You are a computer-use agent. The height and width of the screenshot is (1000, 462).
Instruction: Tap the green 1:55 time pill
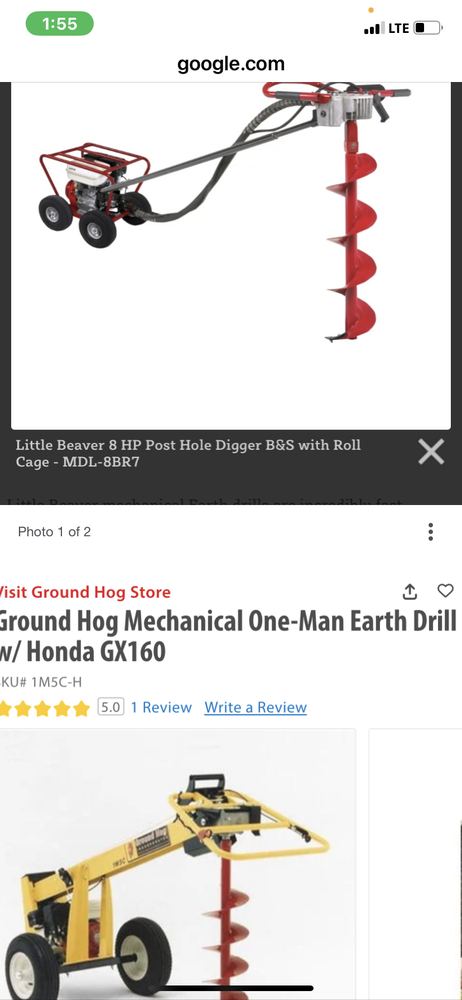point(59,24)
